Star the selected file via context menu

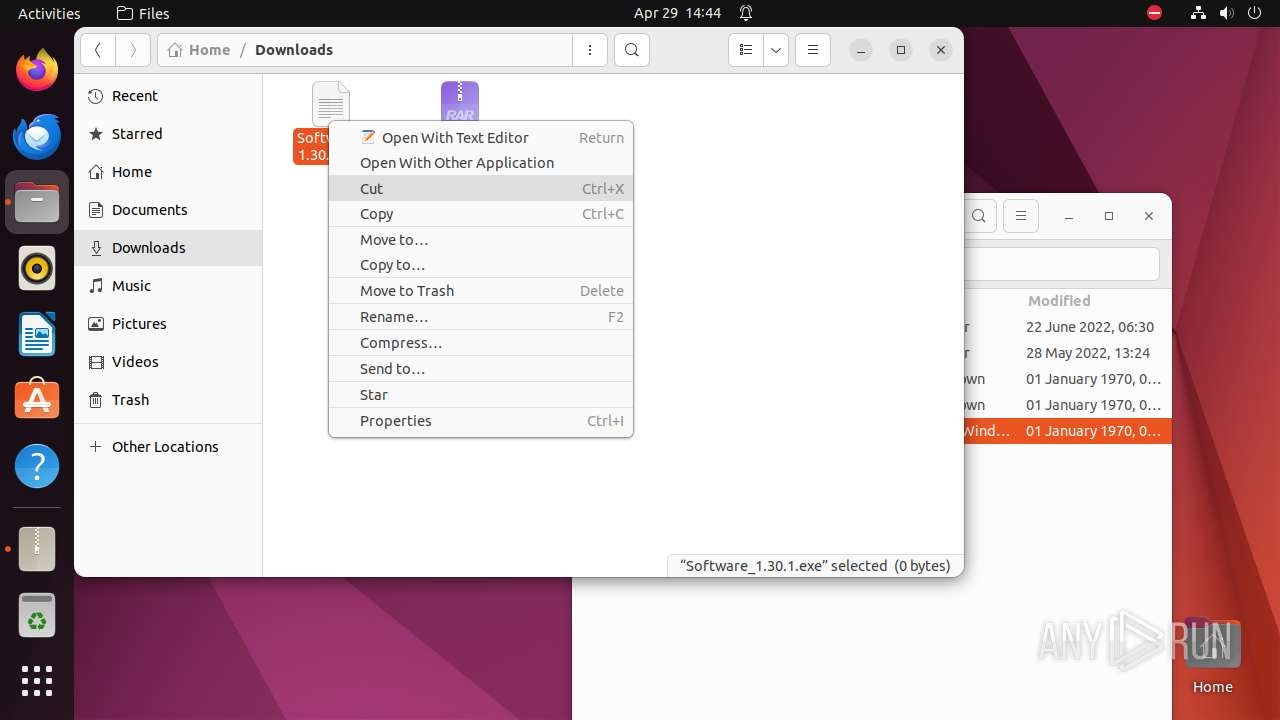[x=481, y=395]
